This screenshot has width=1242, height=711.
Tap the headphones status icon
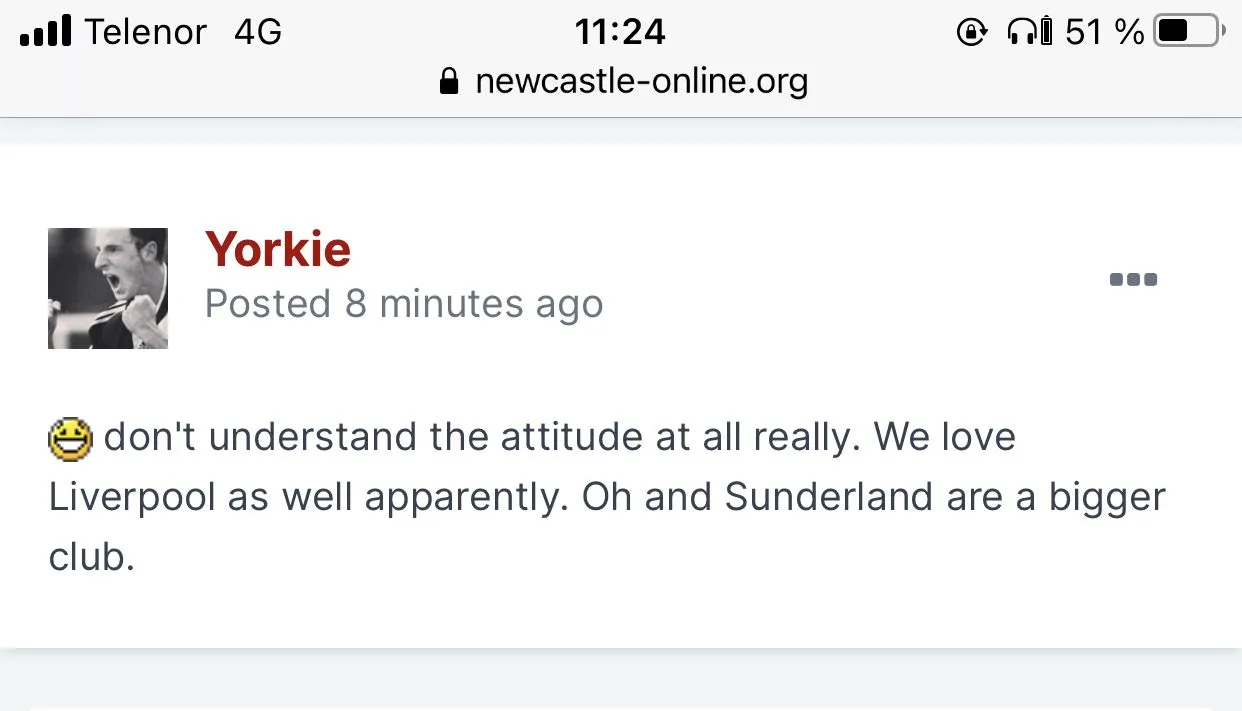click(x=1023, y=32)
